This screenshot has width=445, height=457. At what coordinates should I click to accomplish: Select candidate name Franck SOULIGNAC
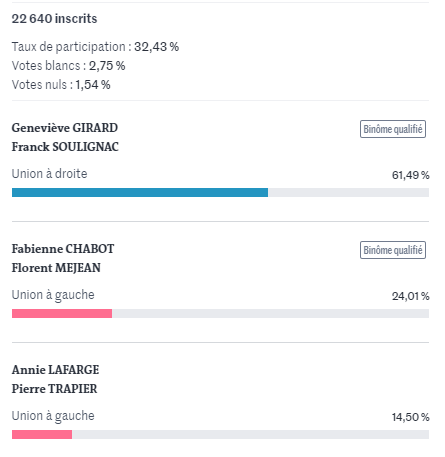[65, 147]
